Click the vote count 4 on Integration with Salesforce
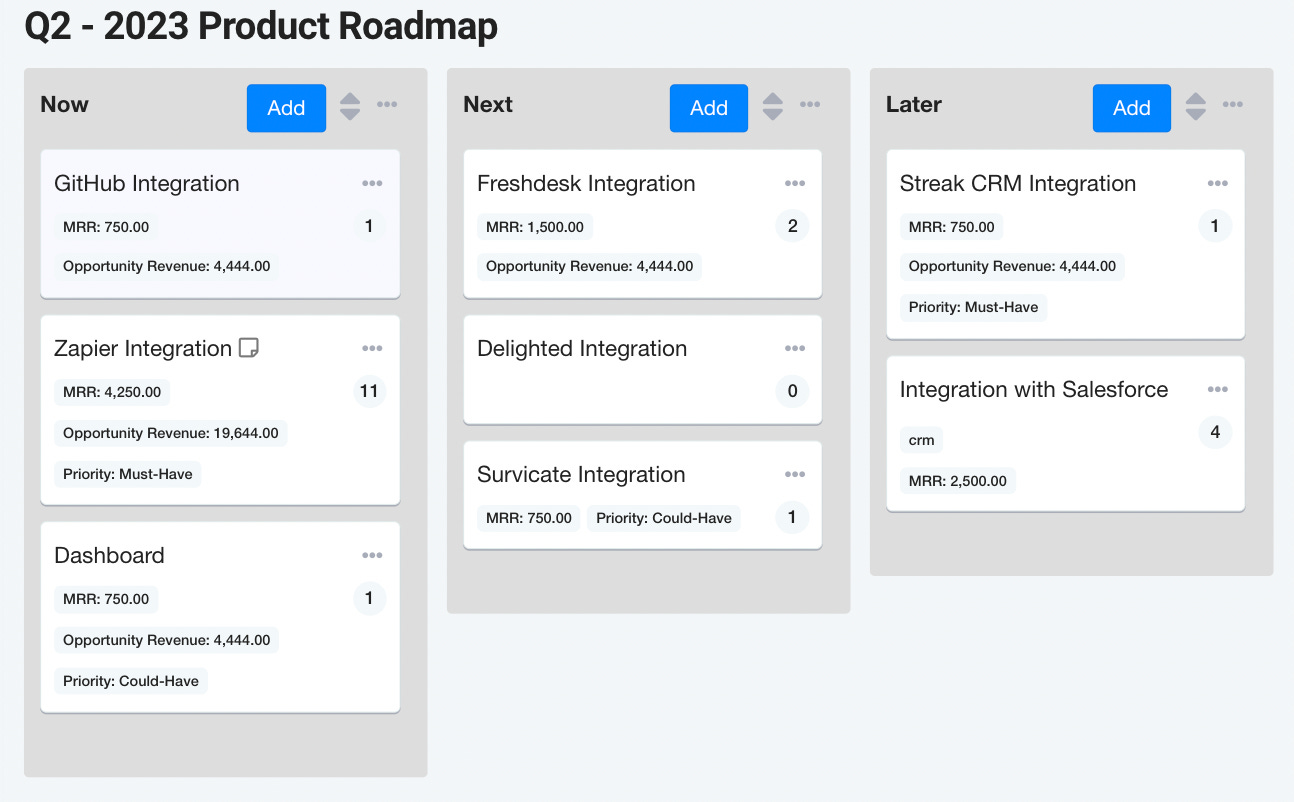Screen dimensions: 1294x802 [1215, 432]
